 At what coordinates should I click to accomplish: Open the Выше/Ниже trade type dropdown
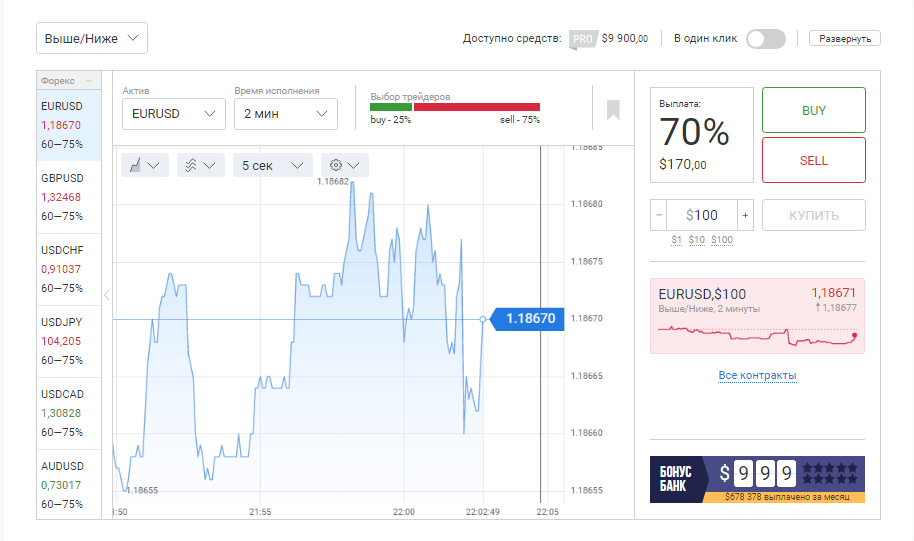point(92,39)
